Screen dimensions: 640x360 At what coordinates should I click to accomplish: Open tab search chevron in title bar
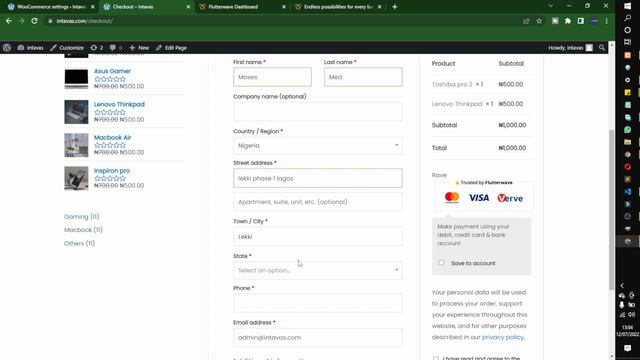551,6
